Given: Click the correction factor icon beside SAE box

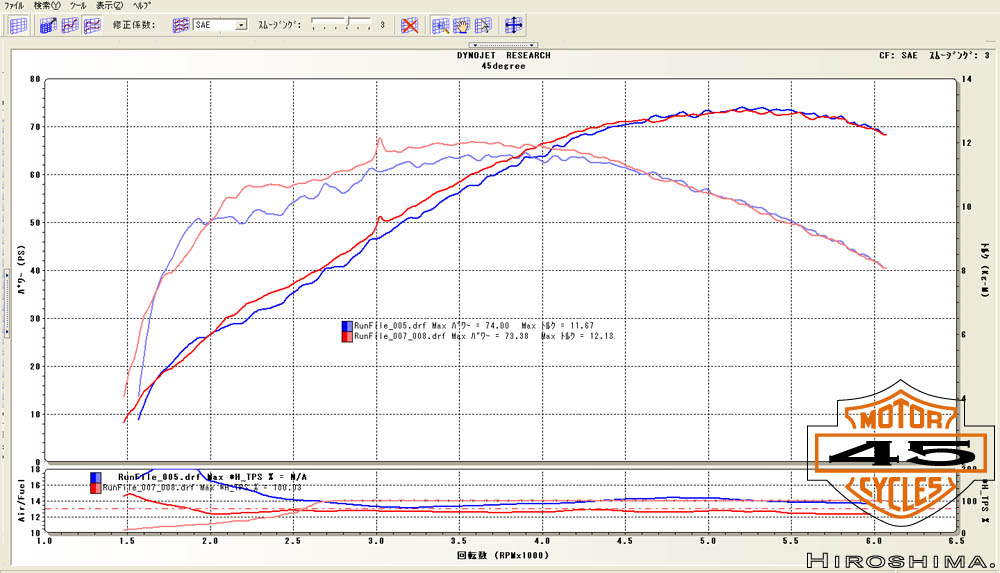Looking at the screenshot, I should (x=181, y=25).
